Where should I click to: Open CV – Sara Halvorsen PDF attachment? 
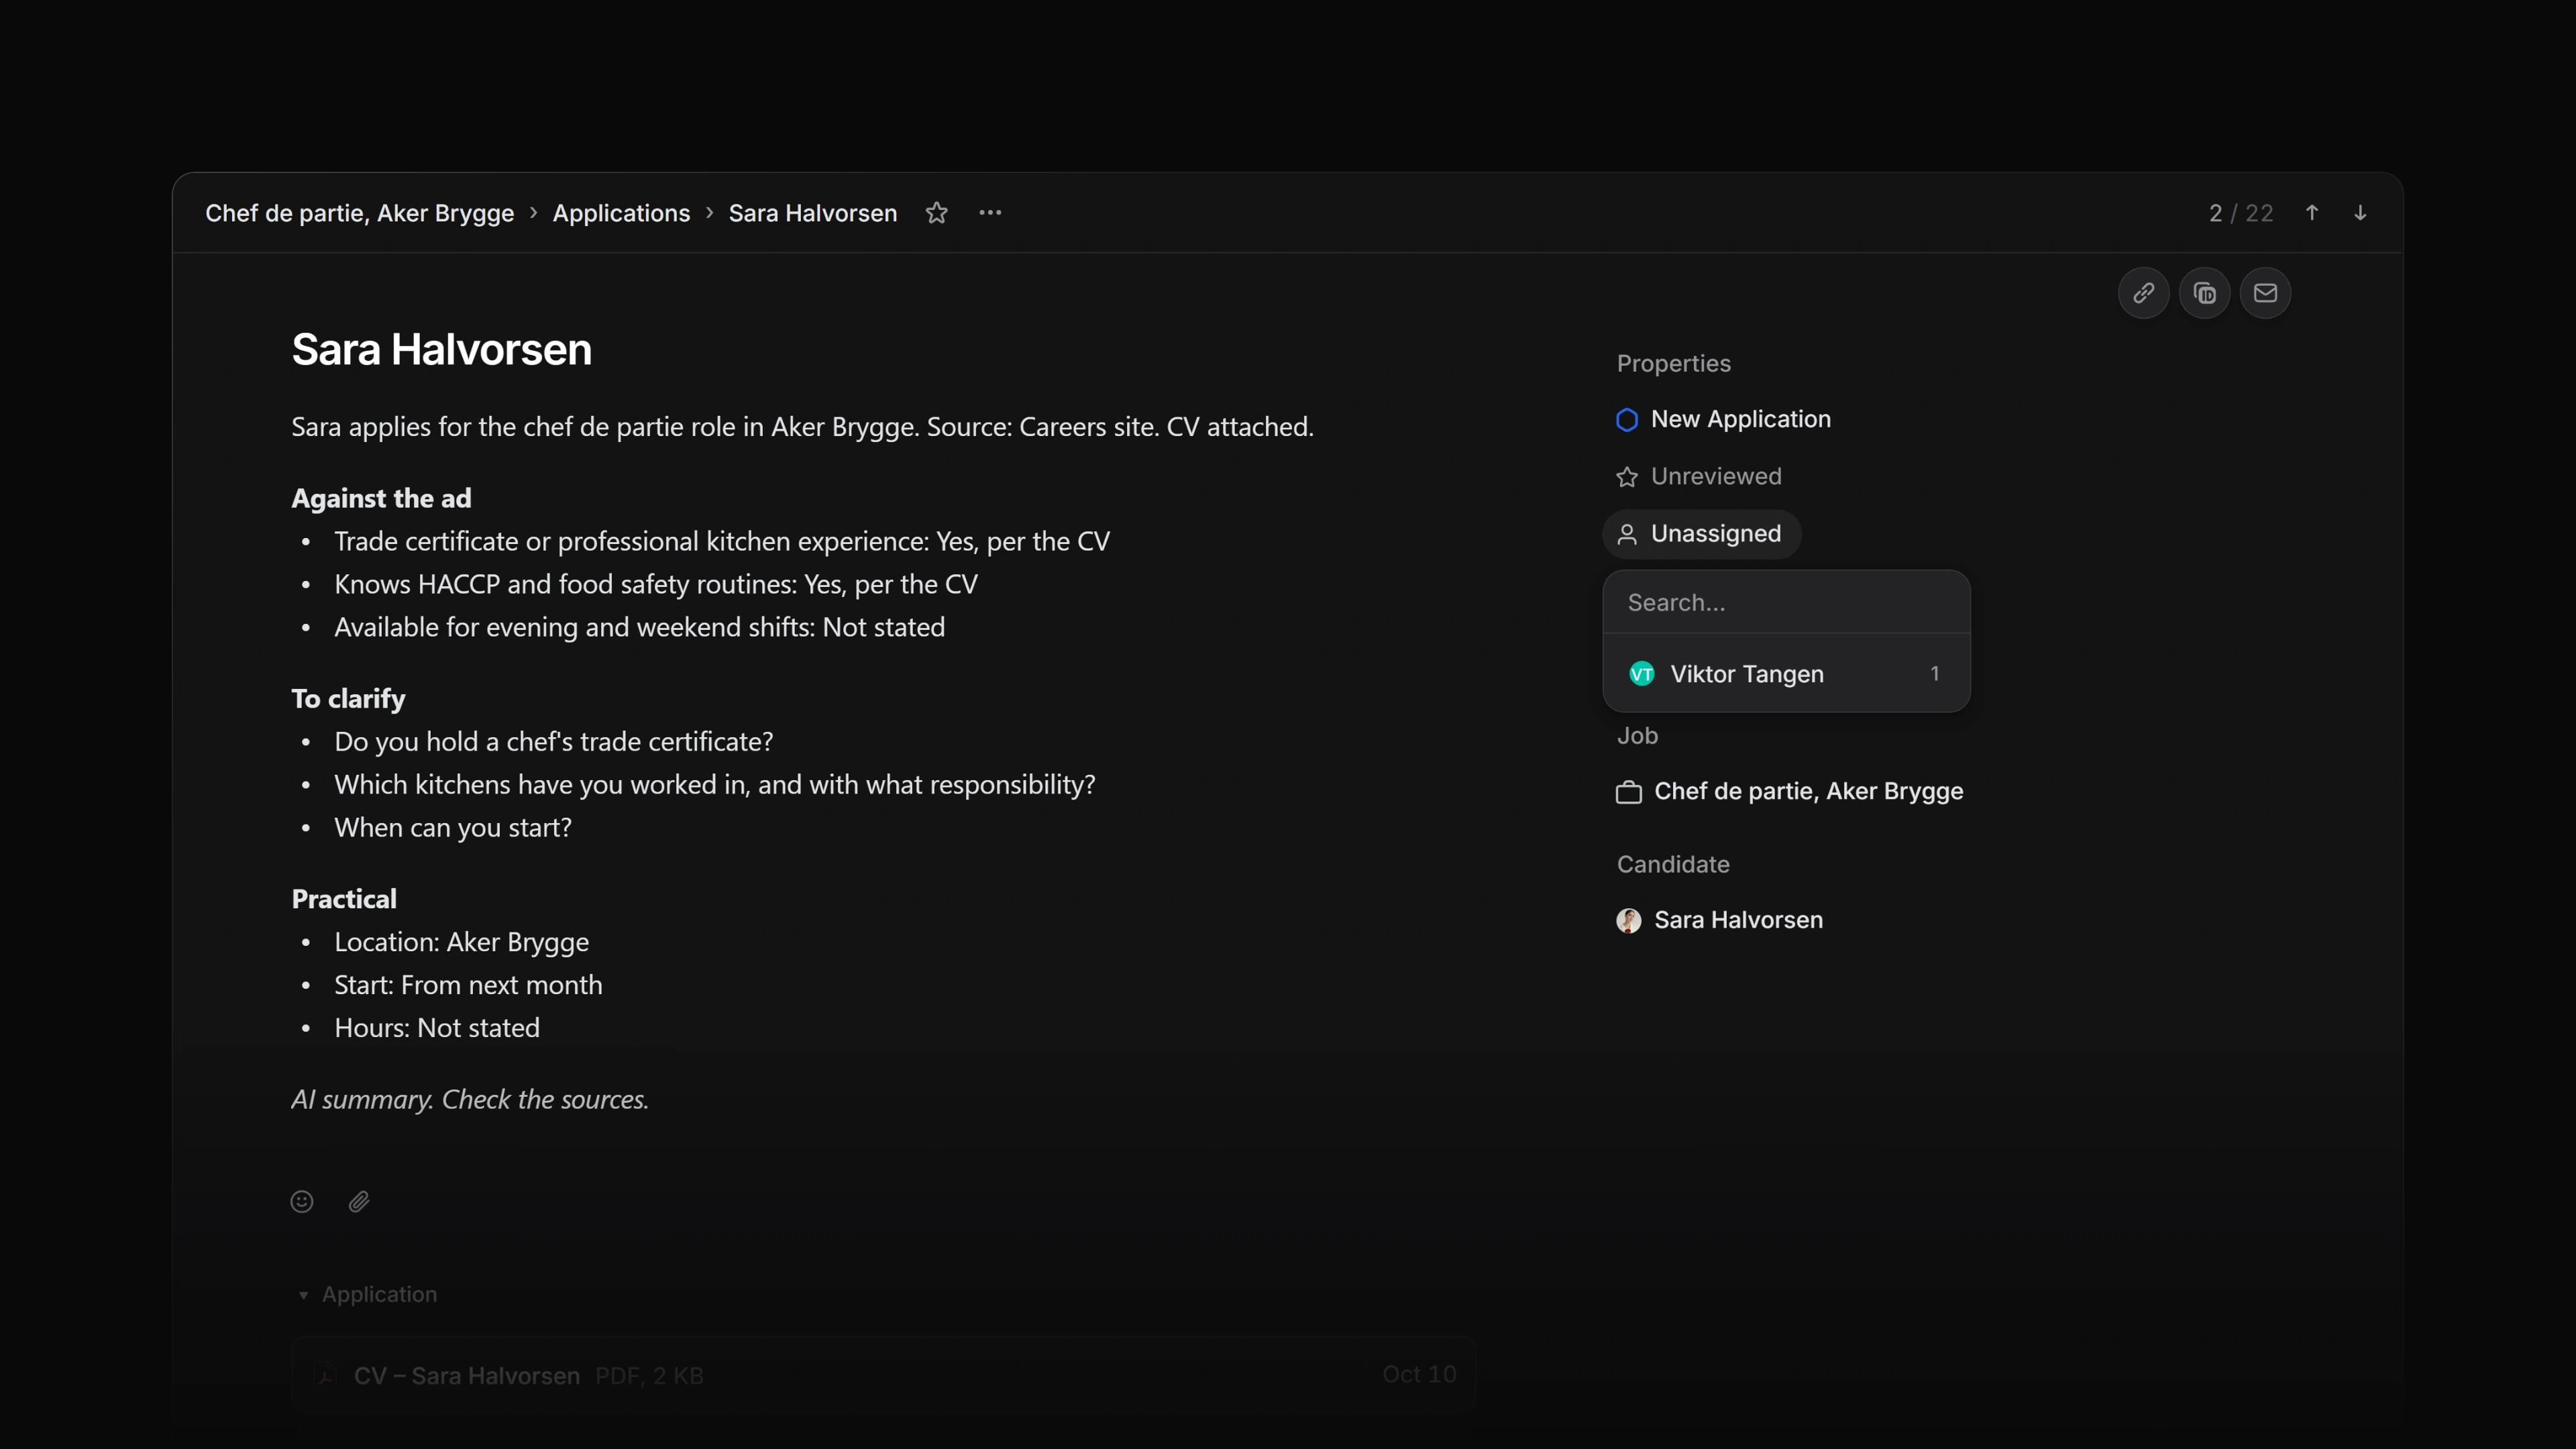[x=884, y=1376]
